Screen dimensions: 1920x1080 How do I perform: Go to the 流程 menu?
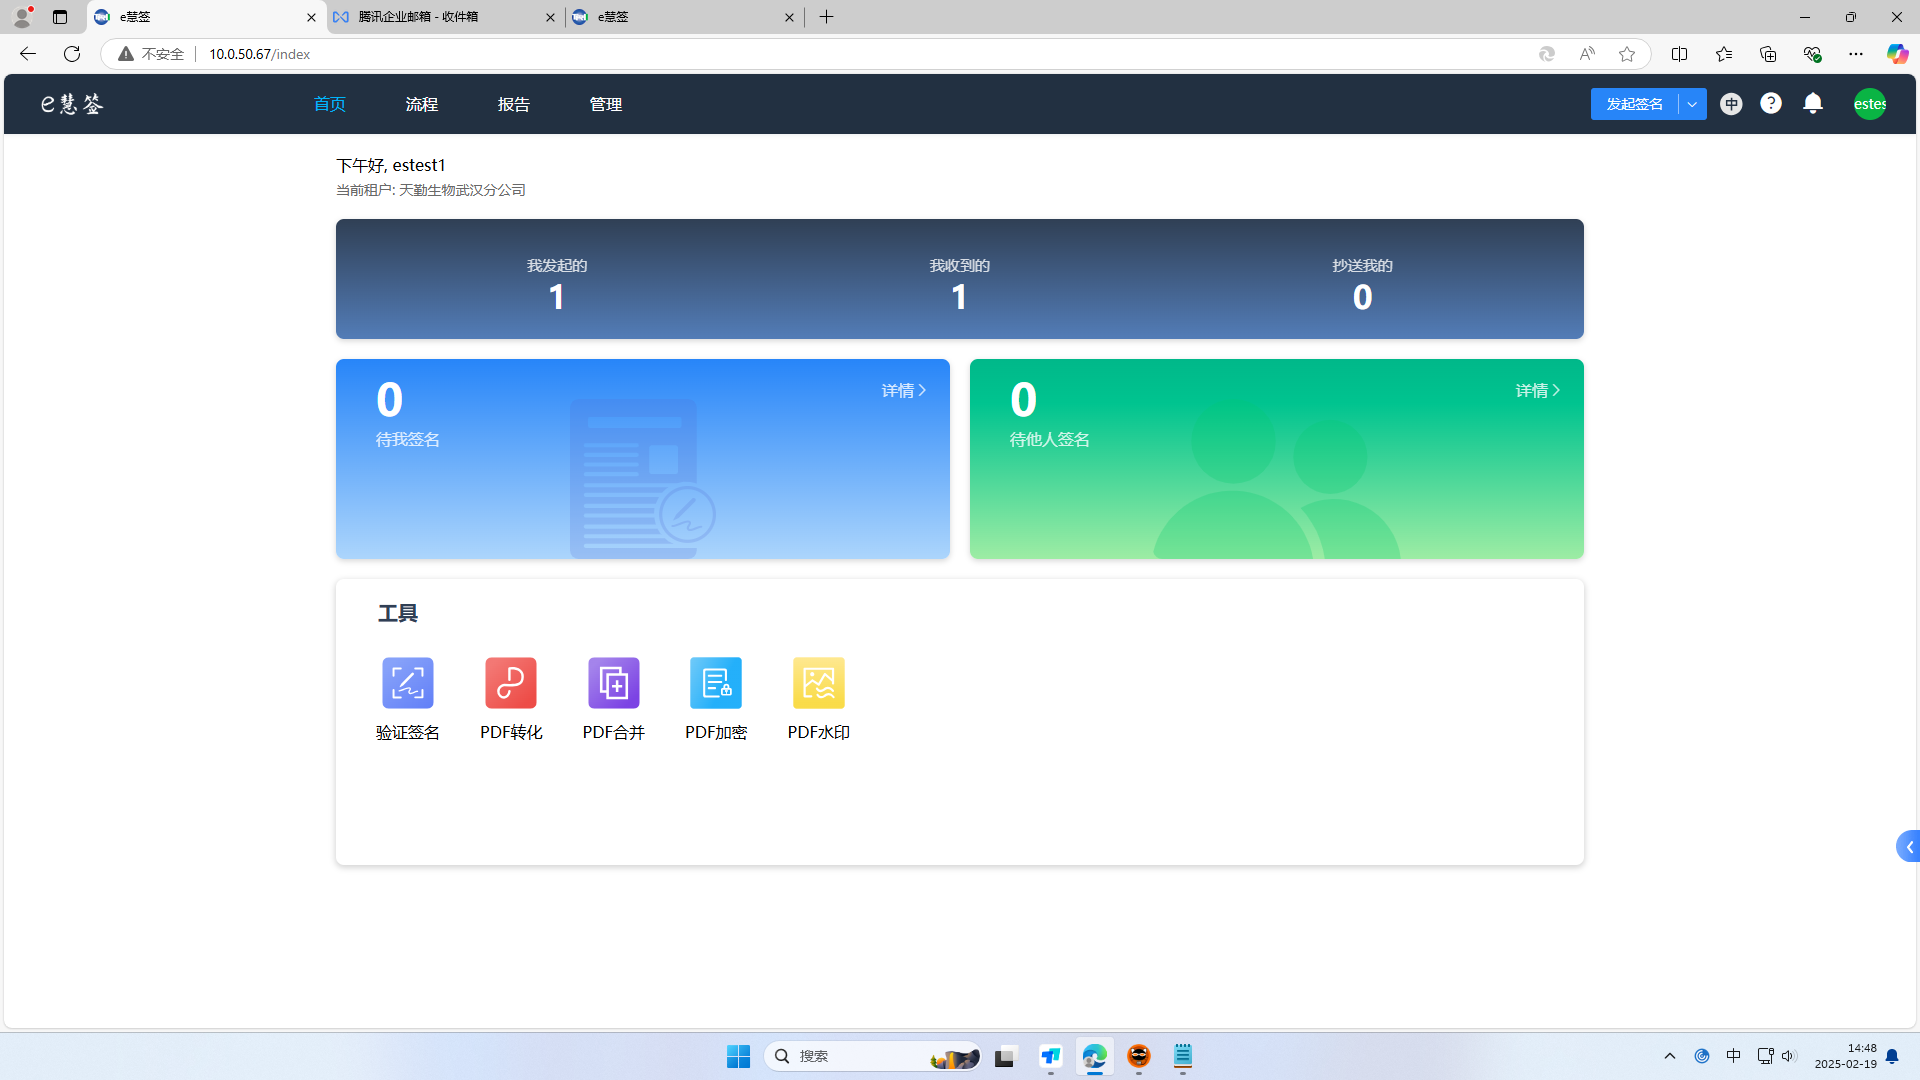(x=421, y=104)
